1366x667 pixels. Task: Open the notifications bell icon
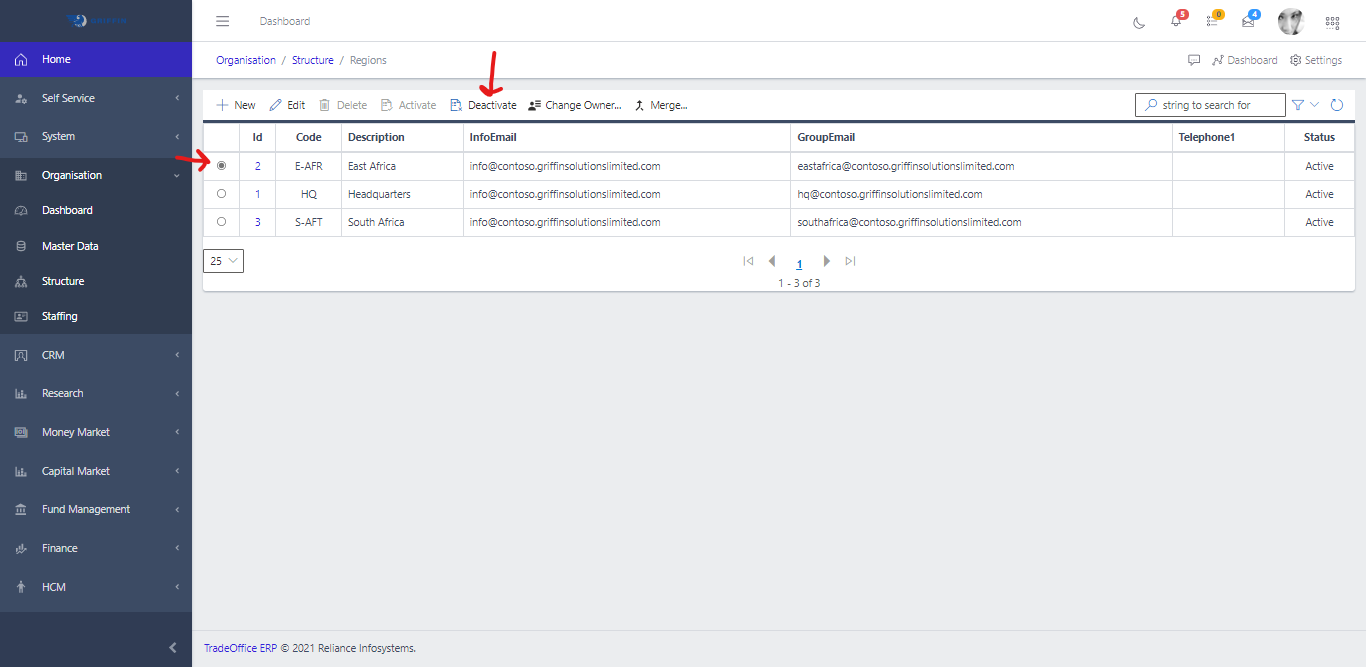click(1176, 22)
